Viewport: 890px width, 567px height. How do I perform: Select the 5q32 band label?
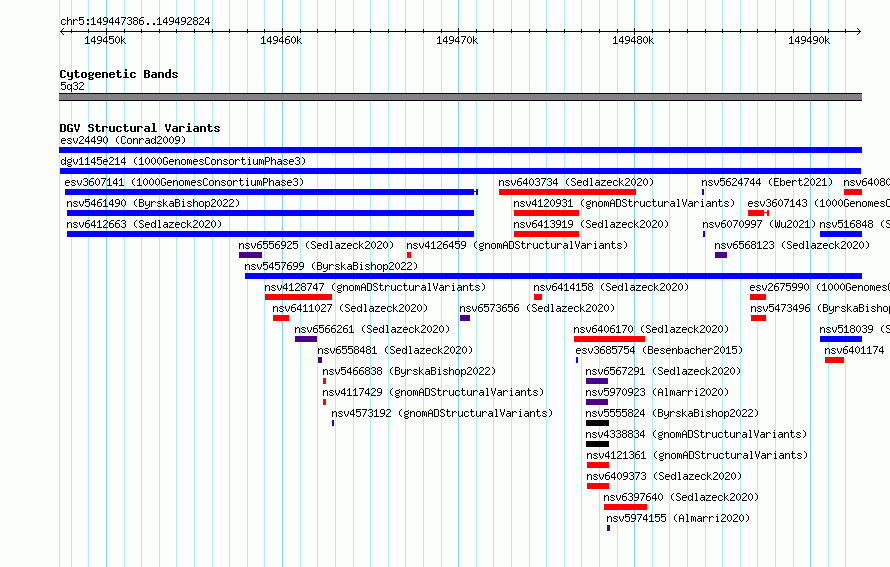pos(72,86)
